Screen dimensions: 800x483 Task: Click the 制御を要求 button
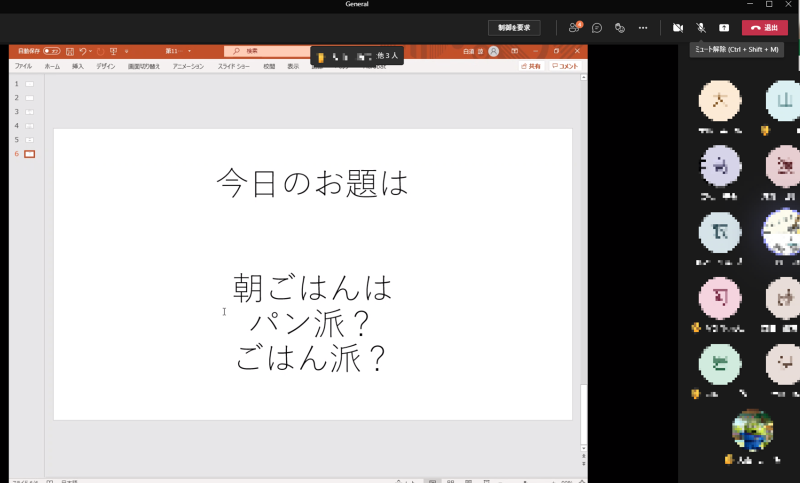click(x=514, y=28)
